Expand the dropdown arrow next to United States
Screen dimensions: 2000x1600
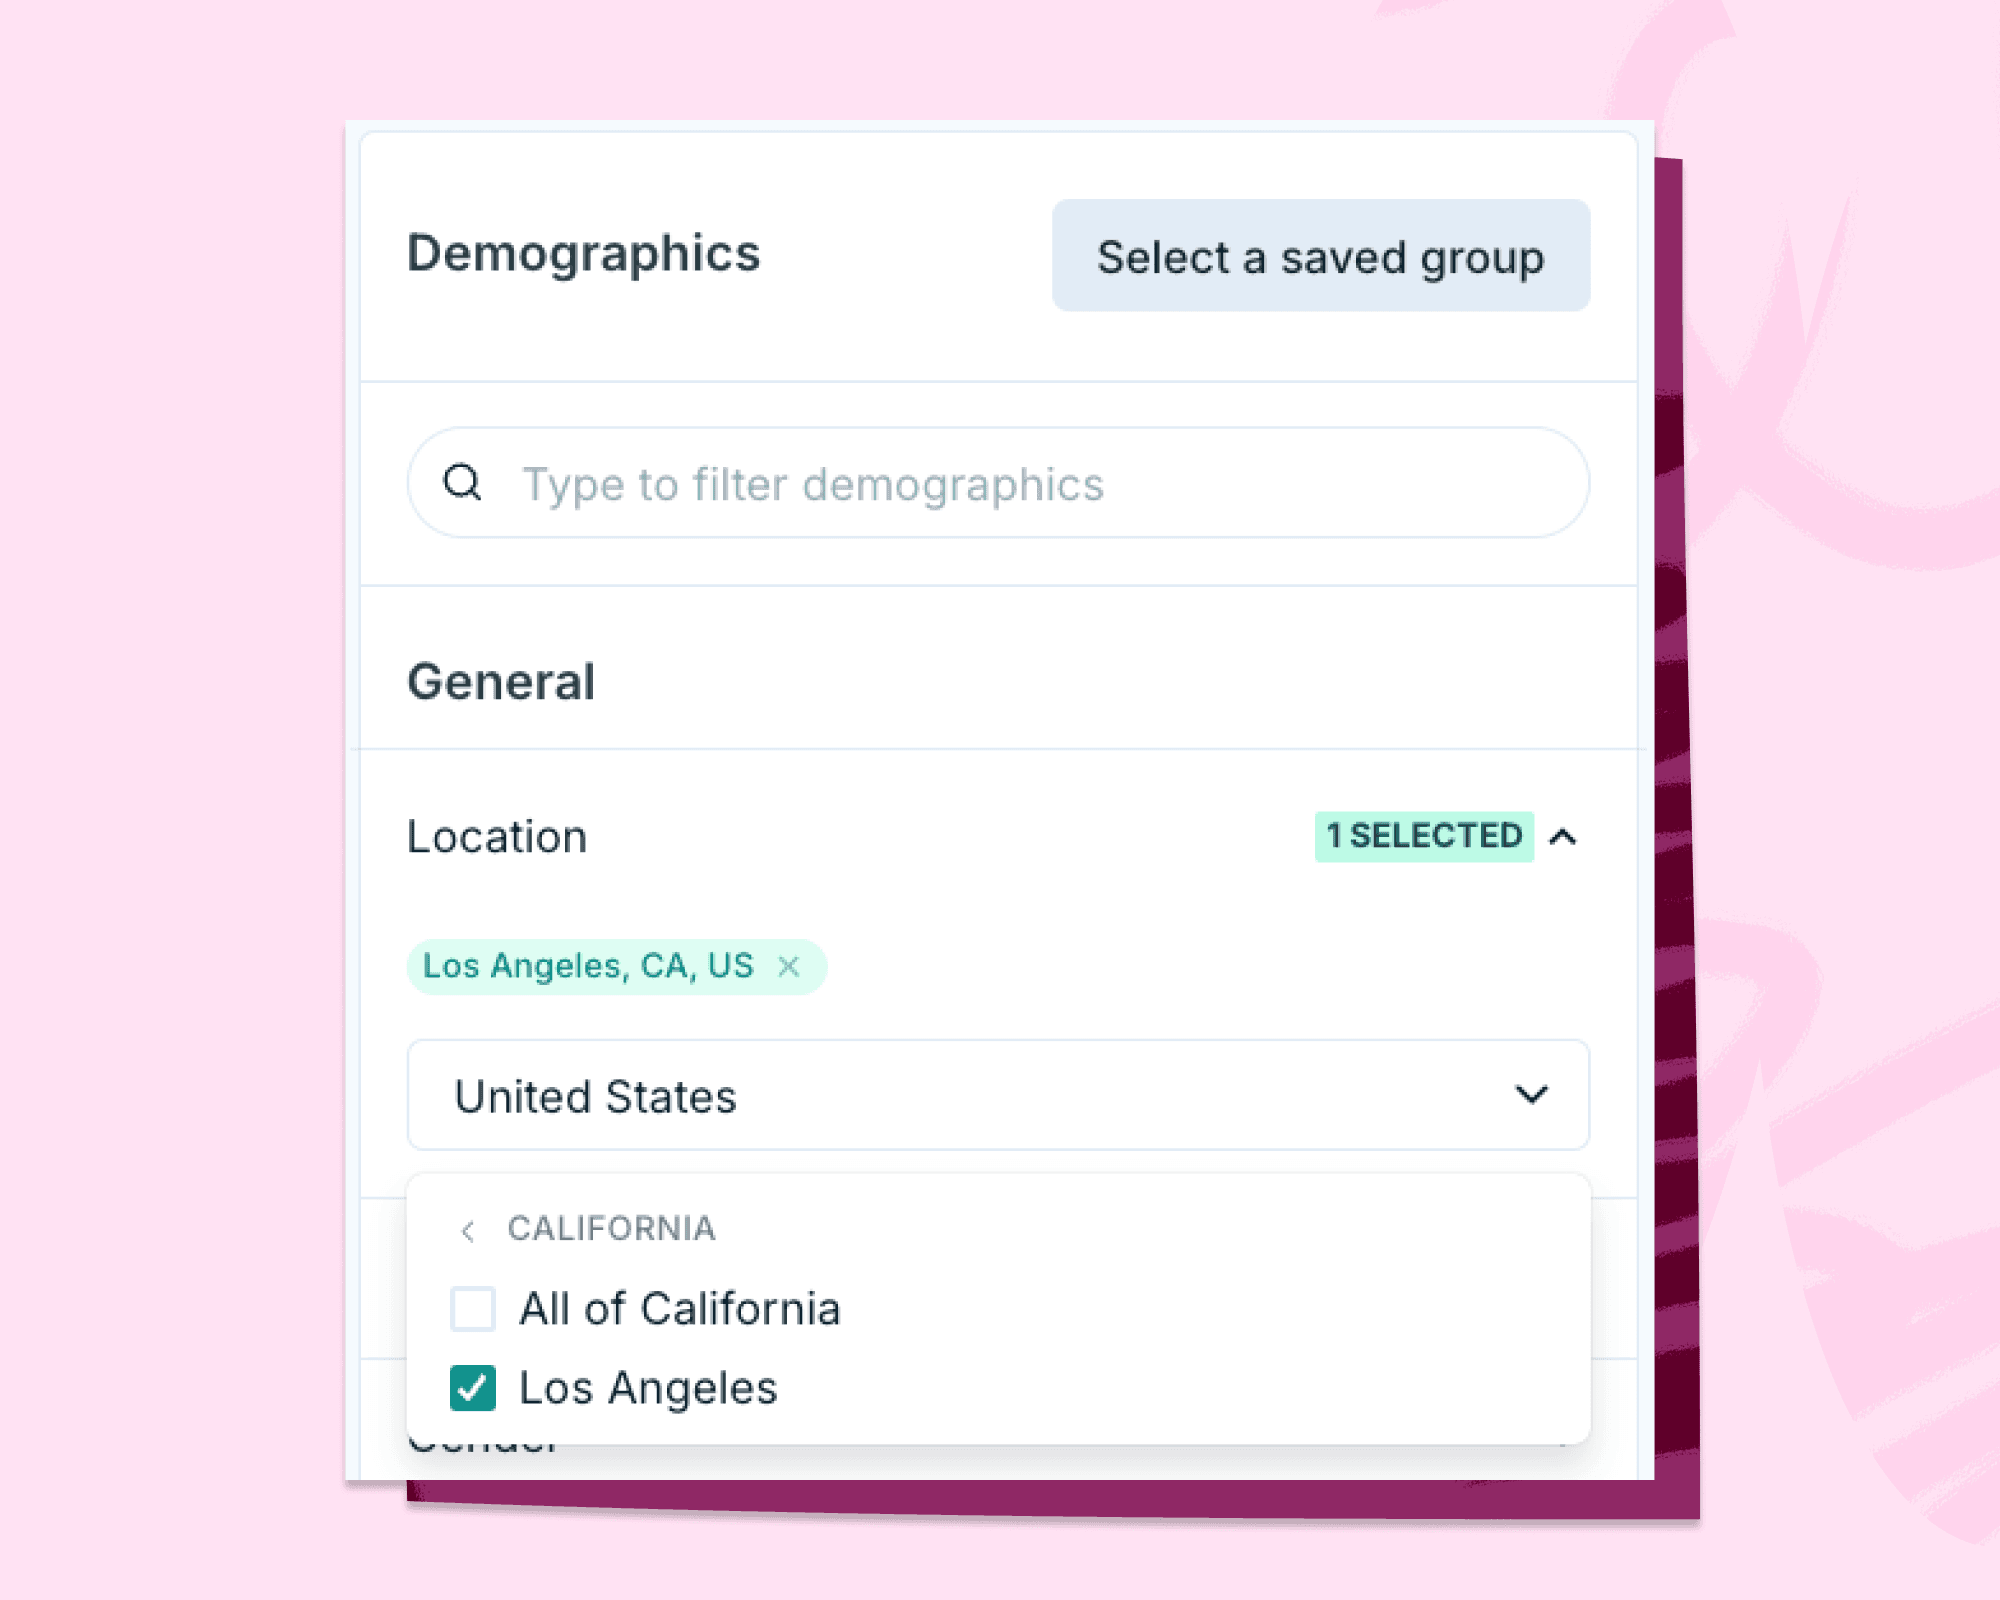[1531, 1096]
